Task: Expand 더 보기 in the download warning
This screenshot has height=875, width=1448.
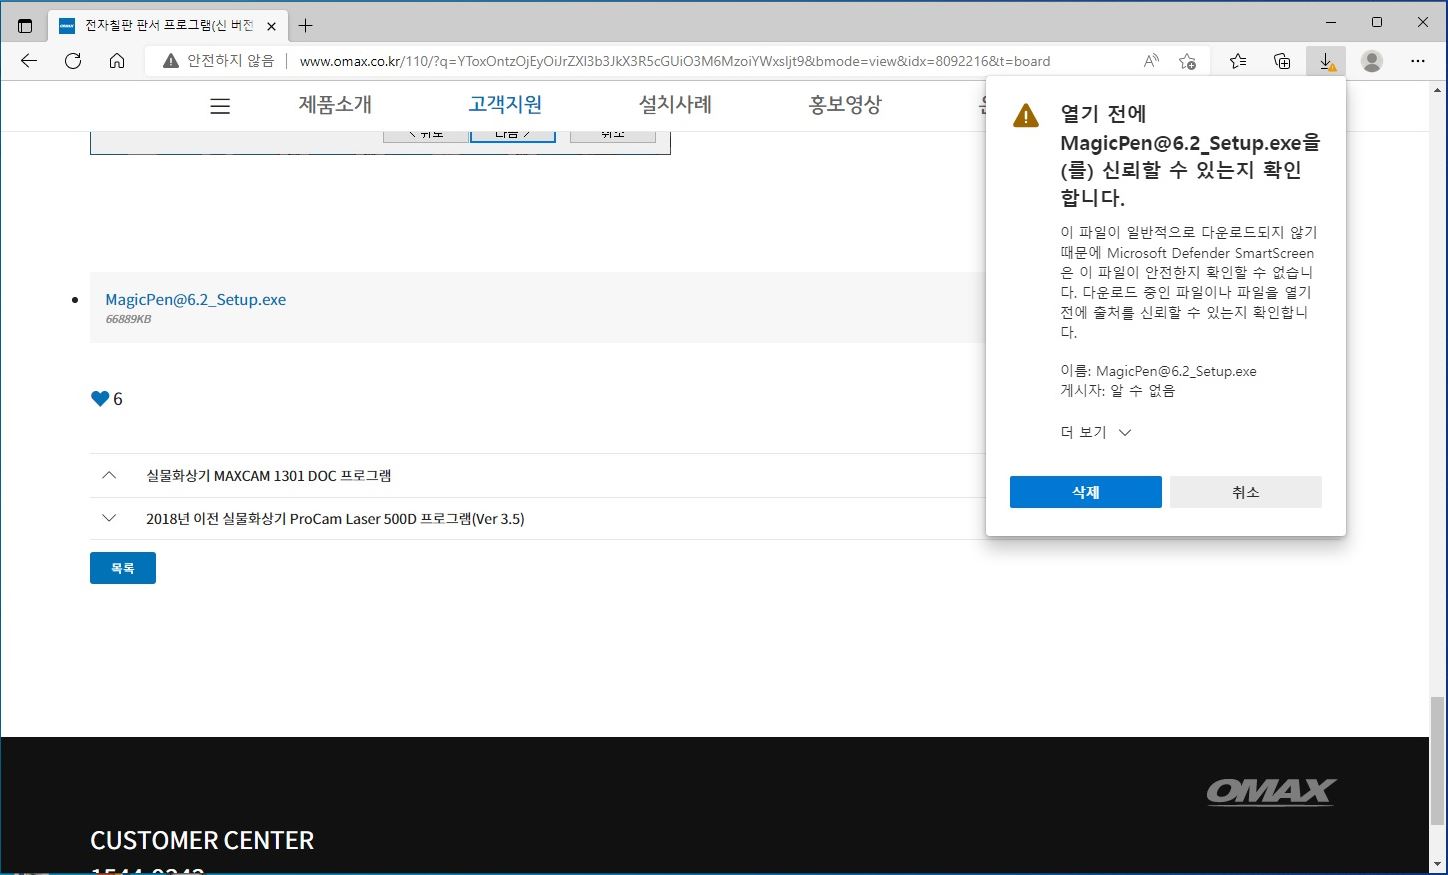Action: click(1095, 432)
